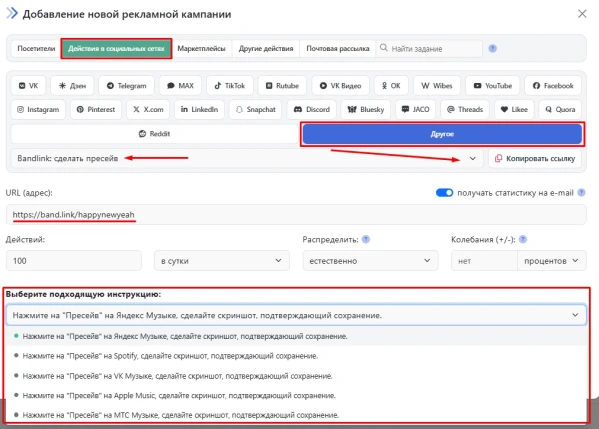The image size is (599, 429).
Task: Close the new campaign dialog
Action: point(582,14)
